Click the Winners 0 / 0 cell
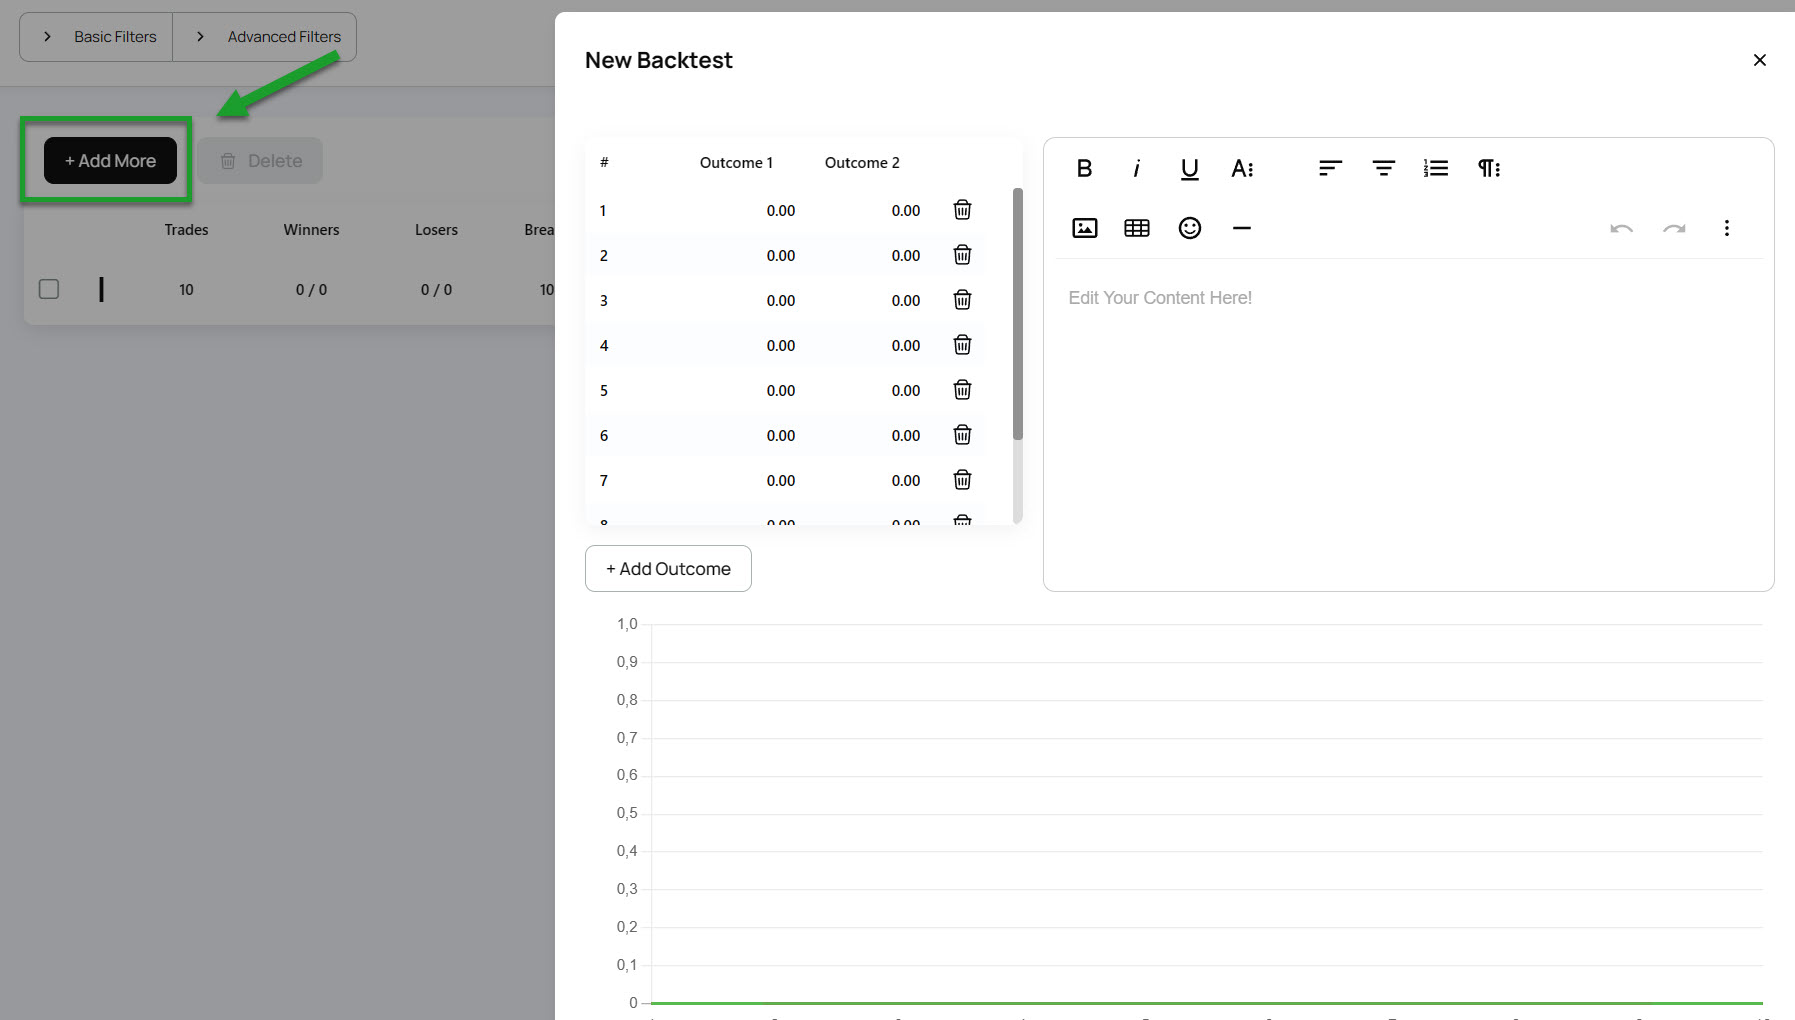Viewport: 1795px width, 1020px height. (311, 290)
